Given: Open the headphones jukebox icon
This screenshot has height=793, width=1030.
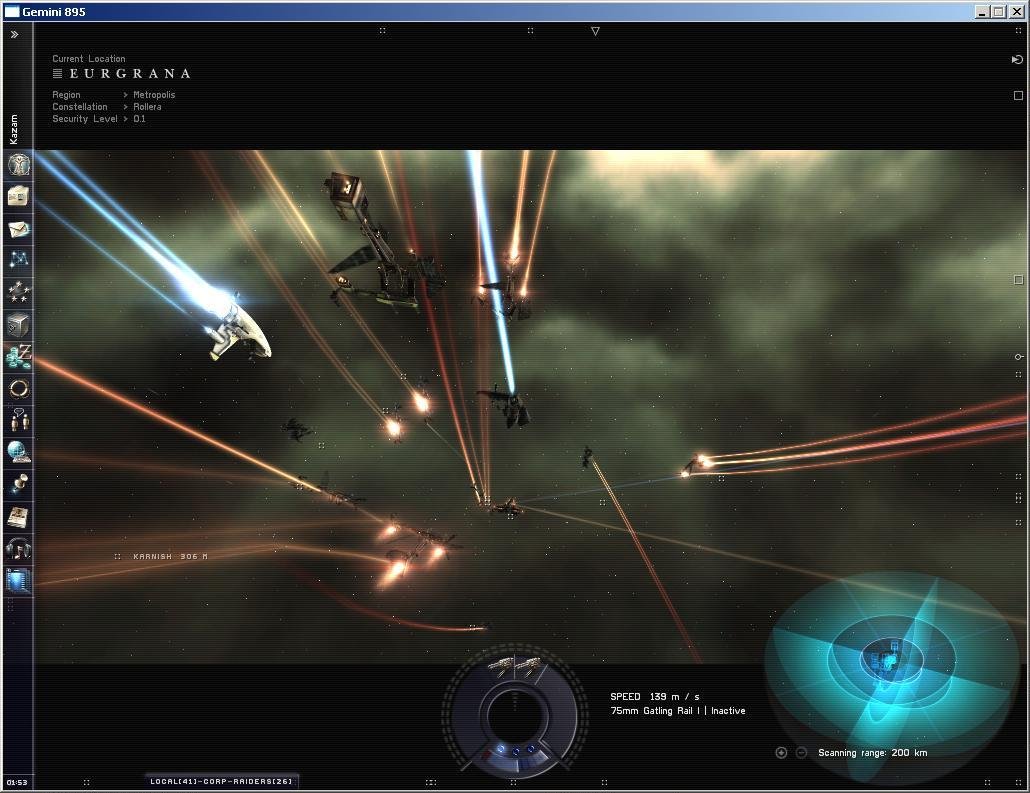Looking at the screenshot, I should click(x=18, y=548).
